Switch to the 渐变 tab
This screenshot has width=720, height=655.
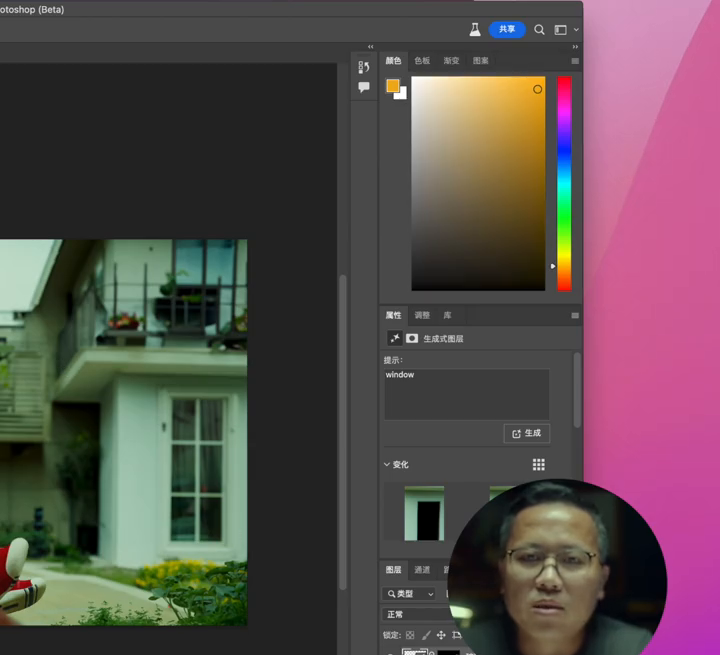tap(451, 61)
